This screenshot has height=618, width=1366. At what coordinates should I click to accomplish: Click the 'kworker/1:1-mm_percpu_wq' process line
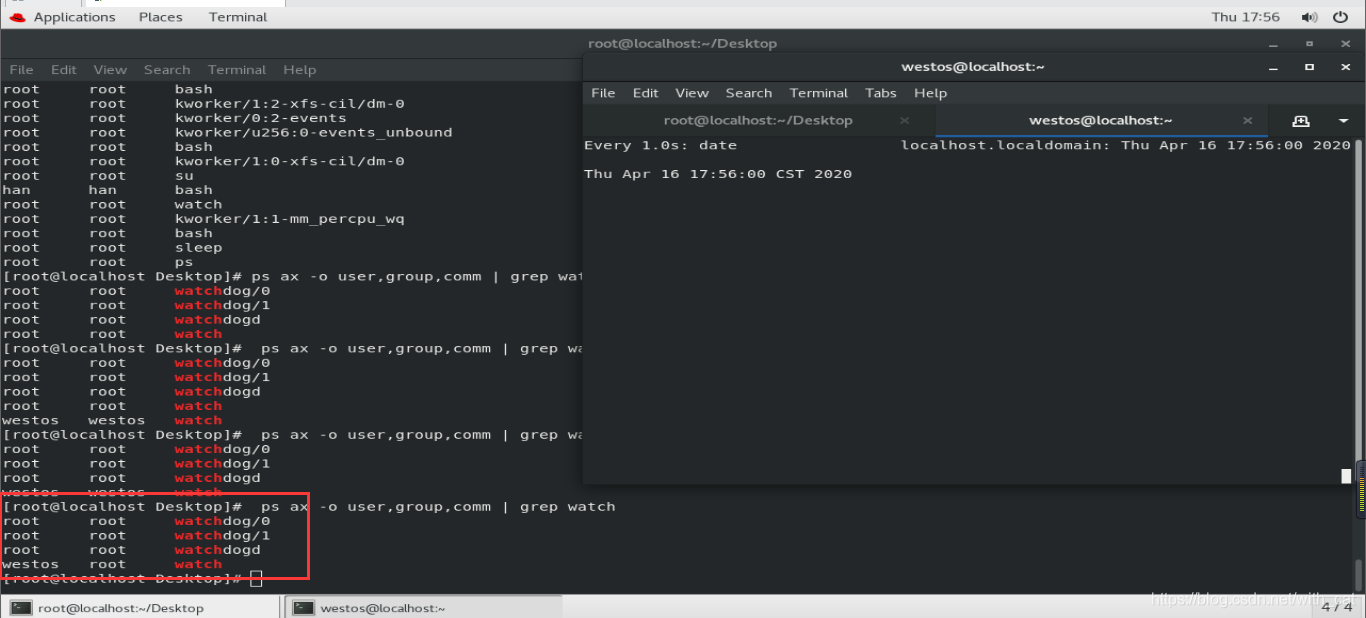203,219
